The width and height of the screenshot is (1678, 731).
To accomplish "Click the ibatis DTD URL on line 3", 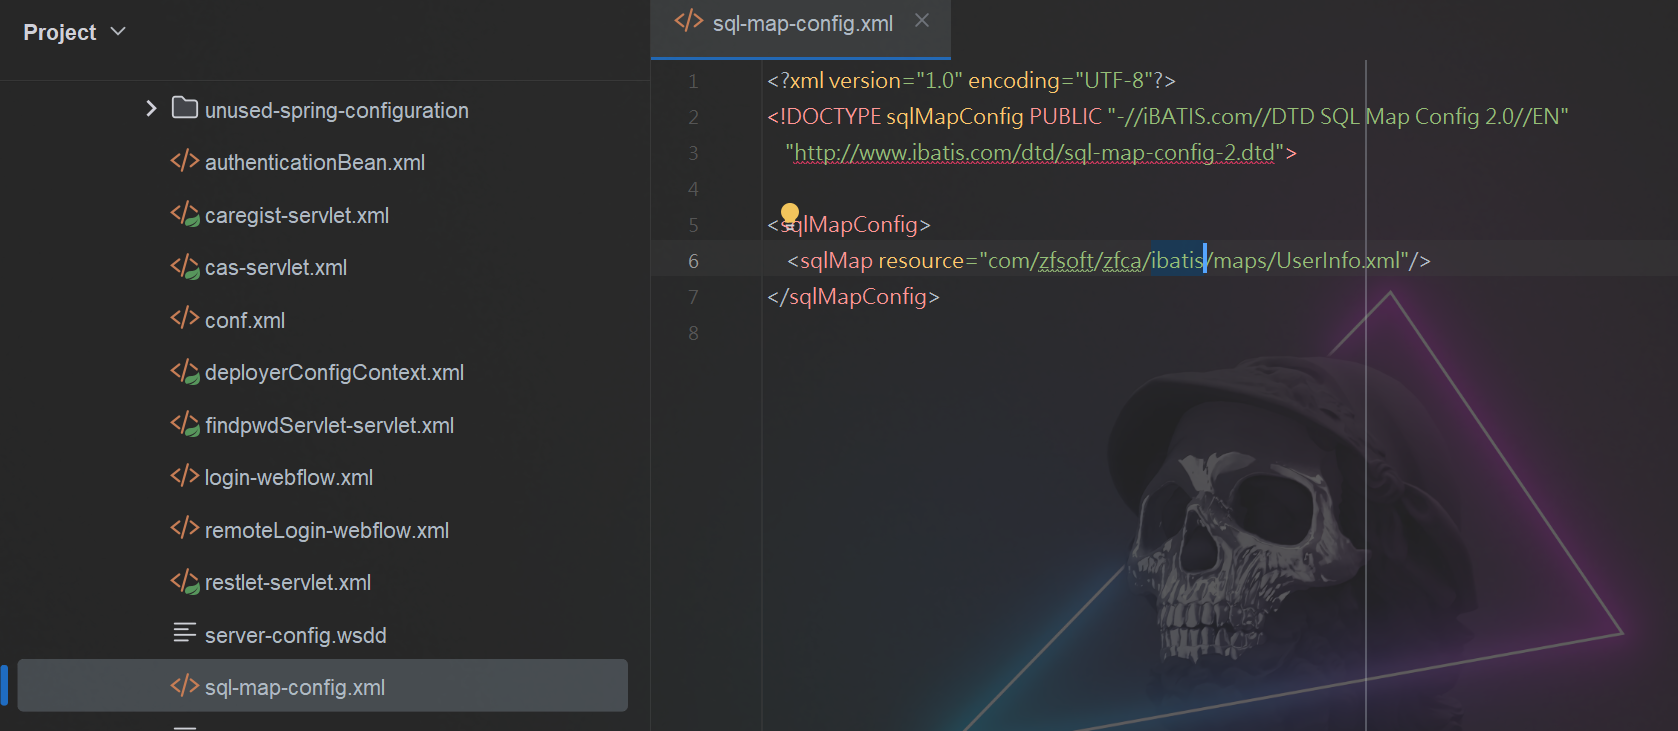I will 1034,153.
